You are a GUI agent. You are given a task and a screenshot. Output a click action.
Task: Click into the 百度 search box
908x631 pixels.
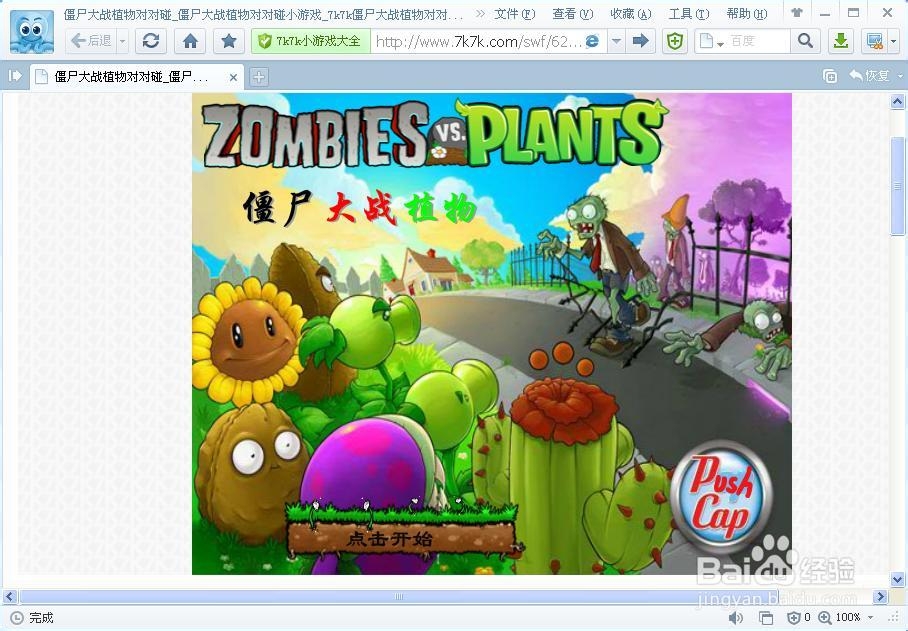(757, 41)
